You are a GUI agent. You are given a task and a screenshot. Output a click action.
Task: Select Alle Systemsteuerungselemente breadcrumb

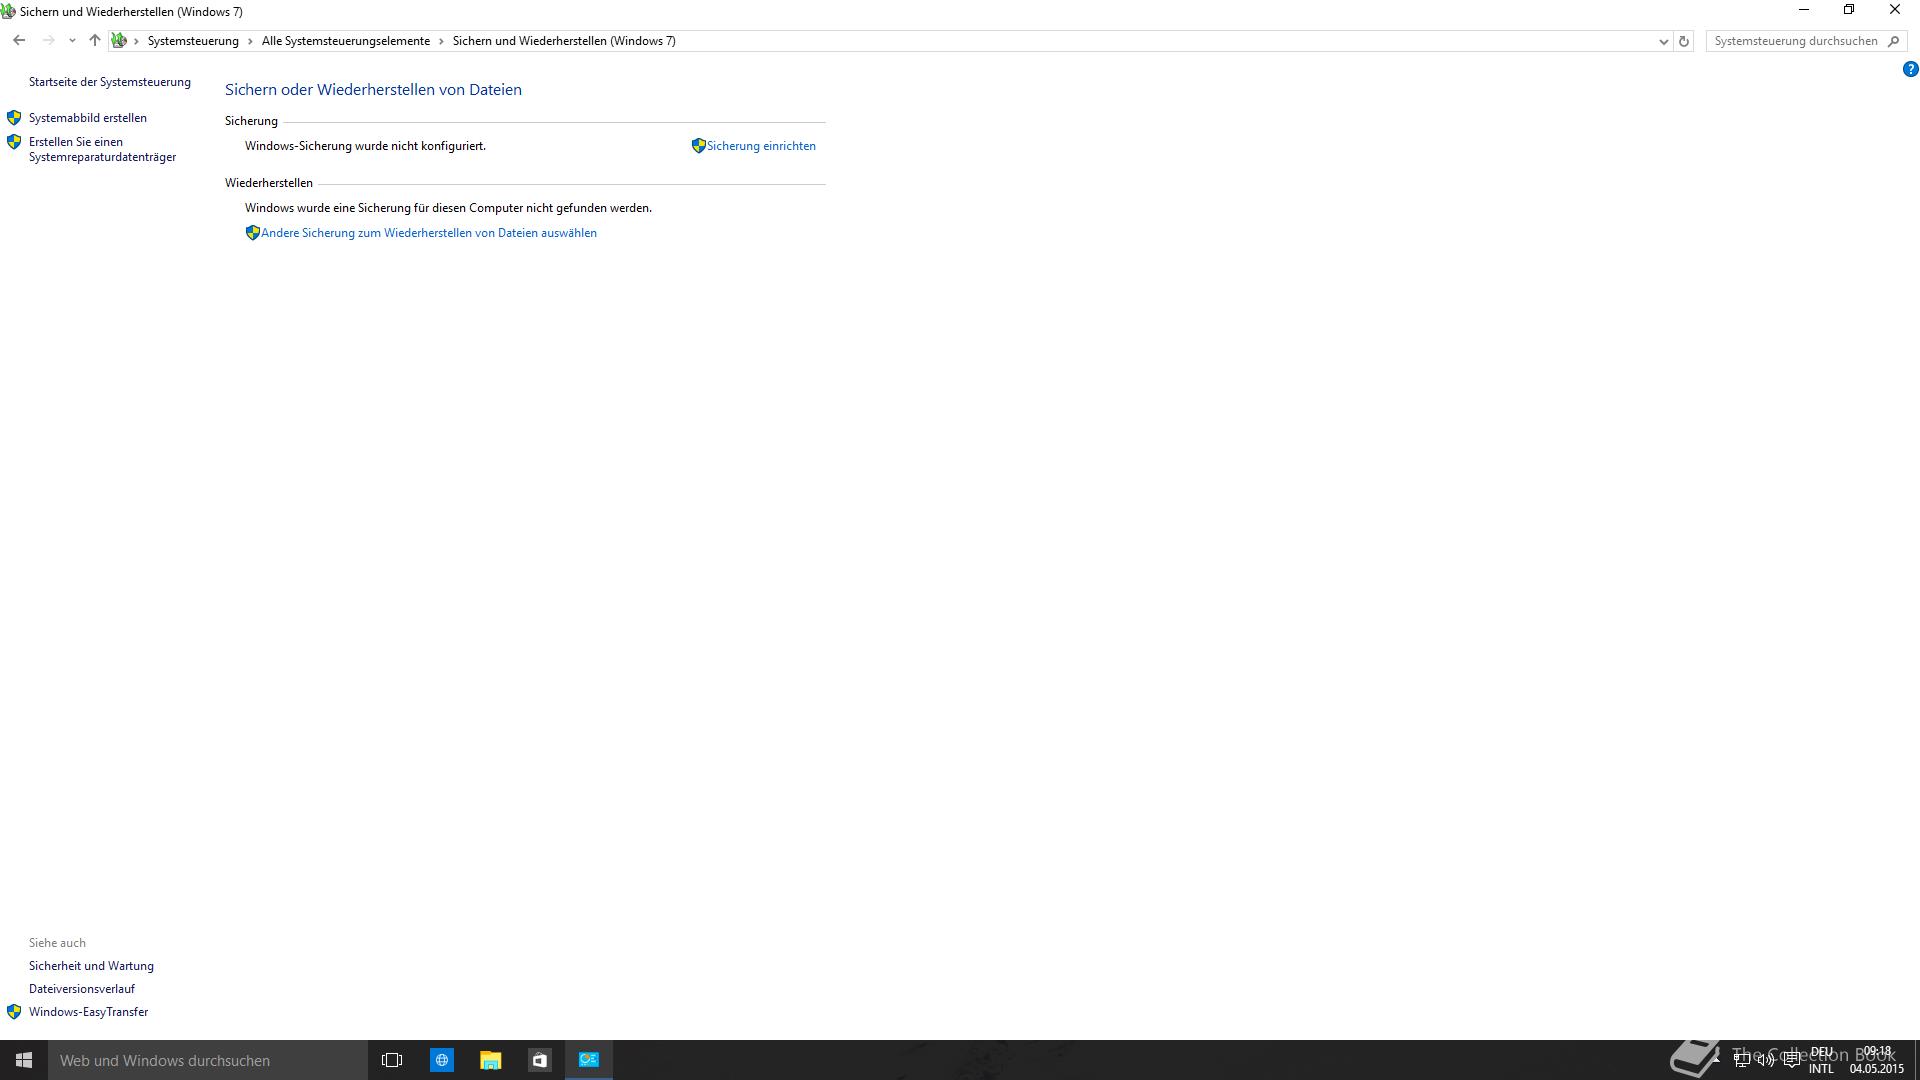(x=346, y=41)
